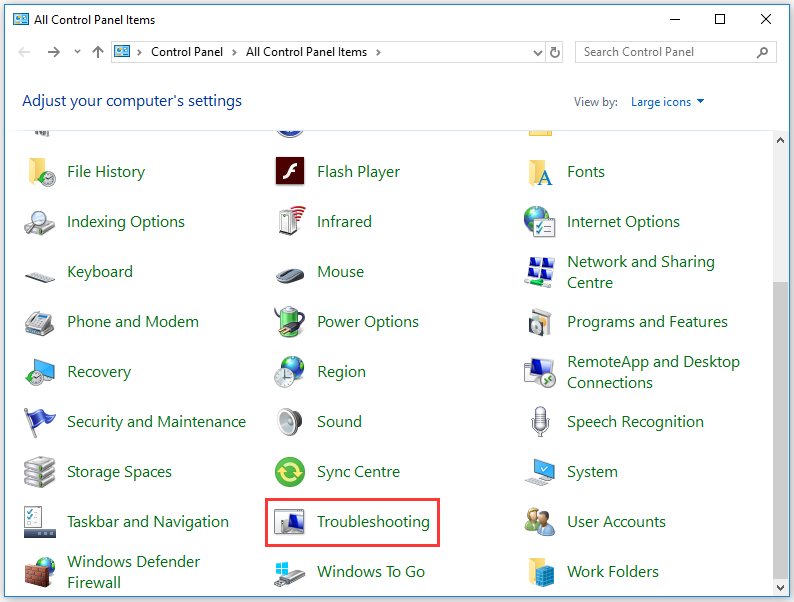Click the Windows To Go USB icon

pyautogui.click(x=289, y=574)
